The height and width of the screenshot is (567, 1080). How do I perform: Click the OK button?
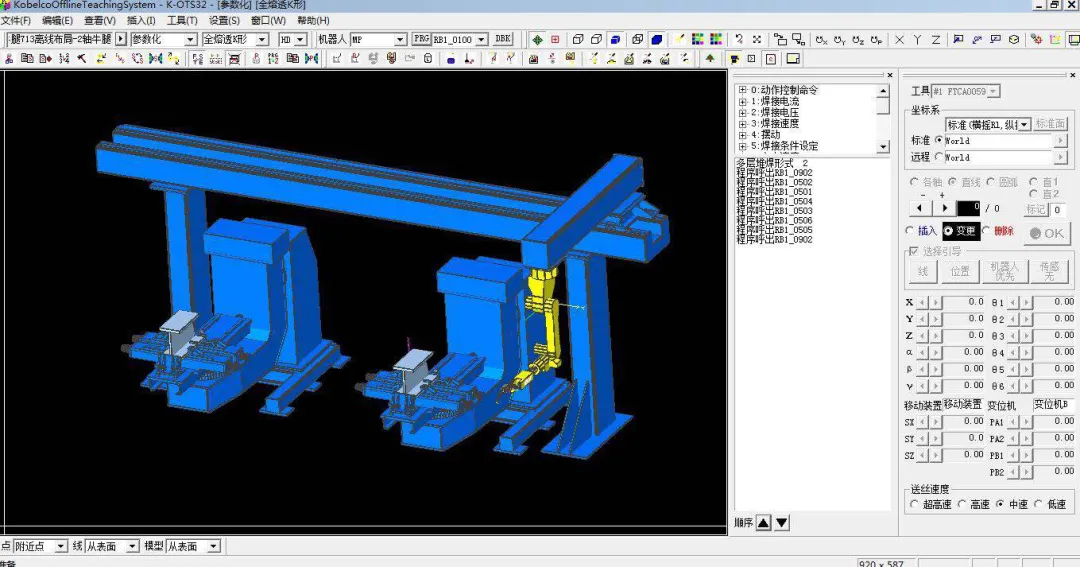pos(1047,234)
